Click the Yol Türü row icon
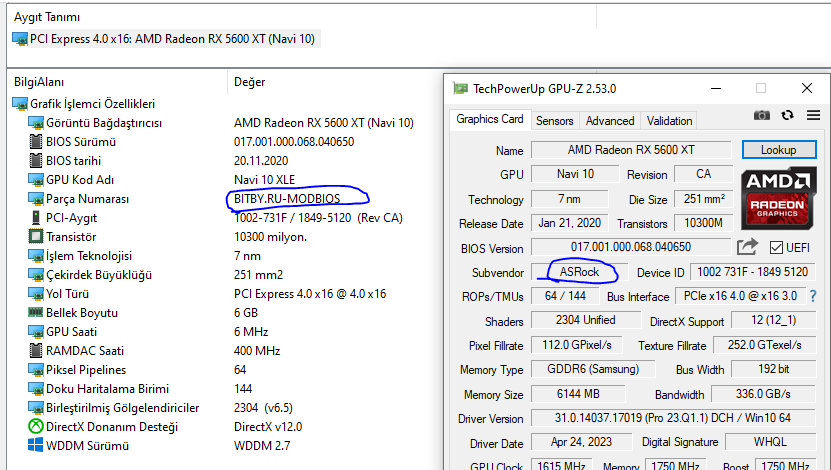Image resolution: width=831 pixels, height=470 pixels. point(36,294)
